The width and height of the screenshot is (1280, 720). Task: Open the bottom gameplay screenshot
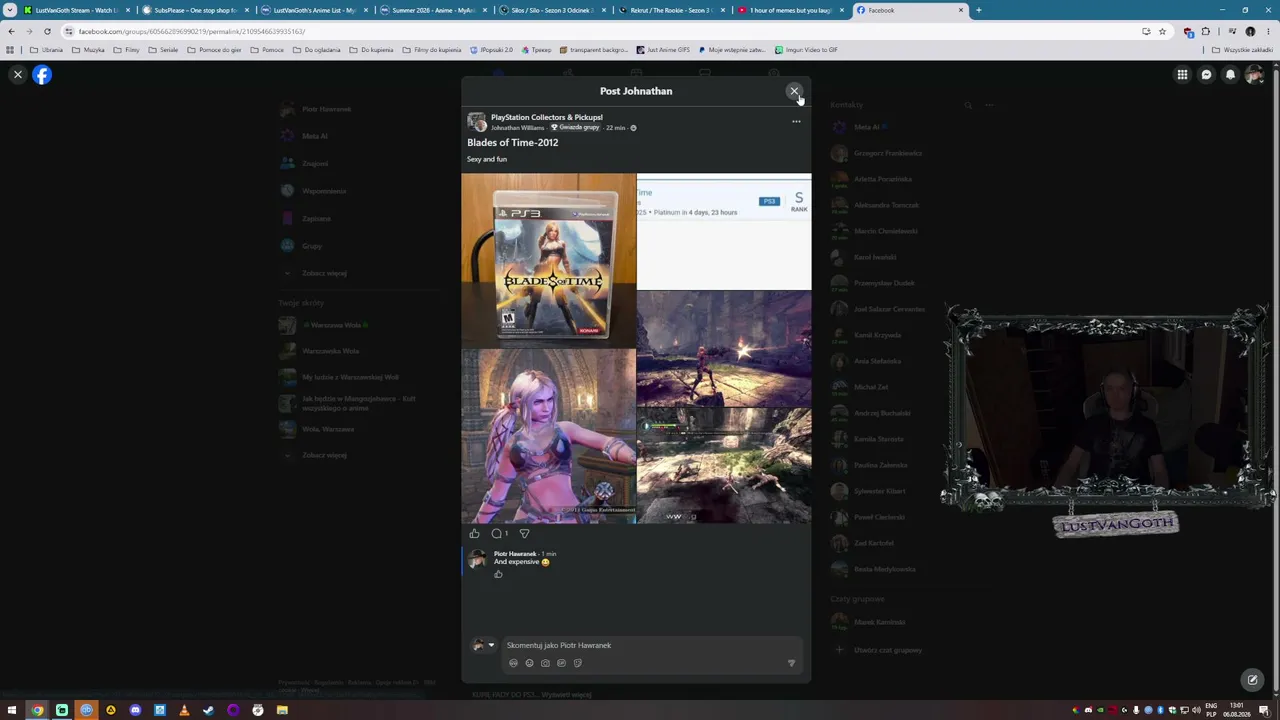point(724,466)
